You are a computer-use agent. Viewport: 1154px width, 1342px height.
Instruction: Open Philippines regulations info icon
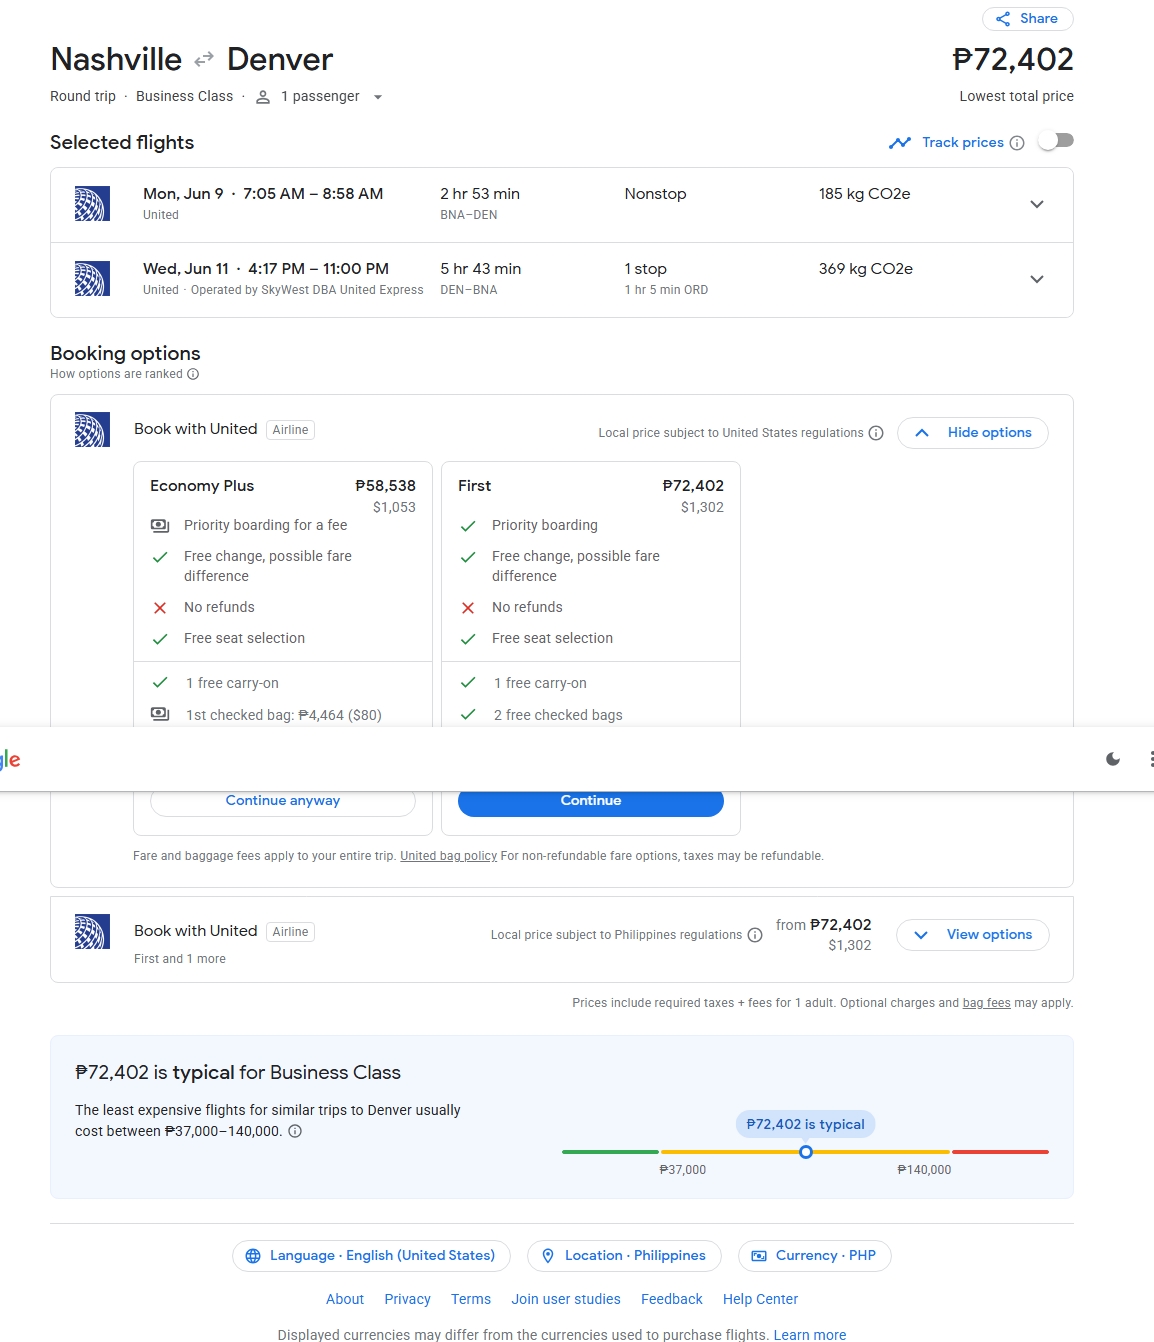[x=755, y=935]
